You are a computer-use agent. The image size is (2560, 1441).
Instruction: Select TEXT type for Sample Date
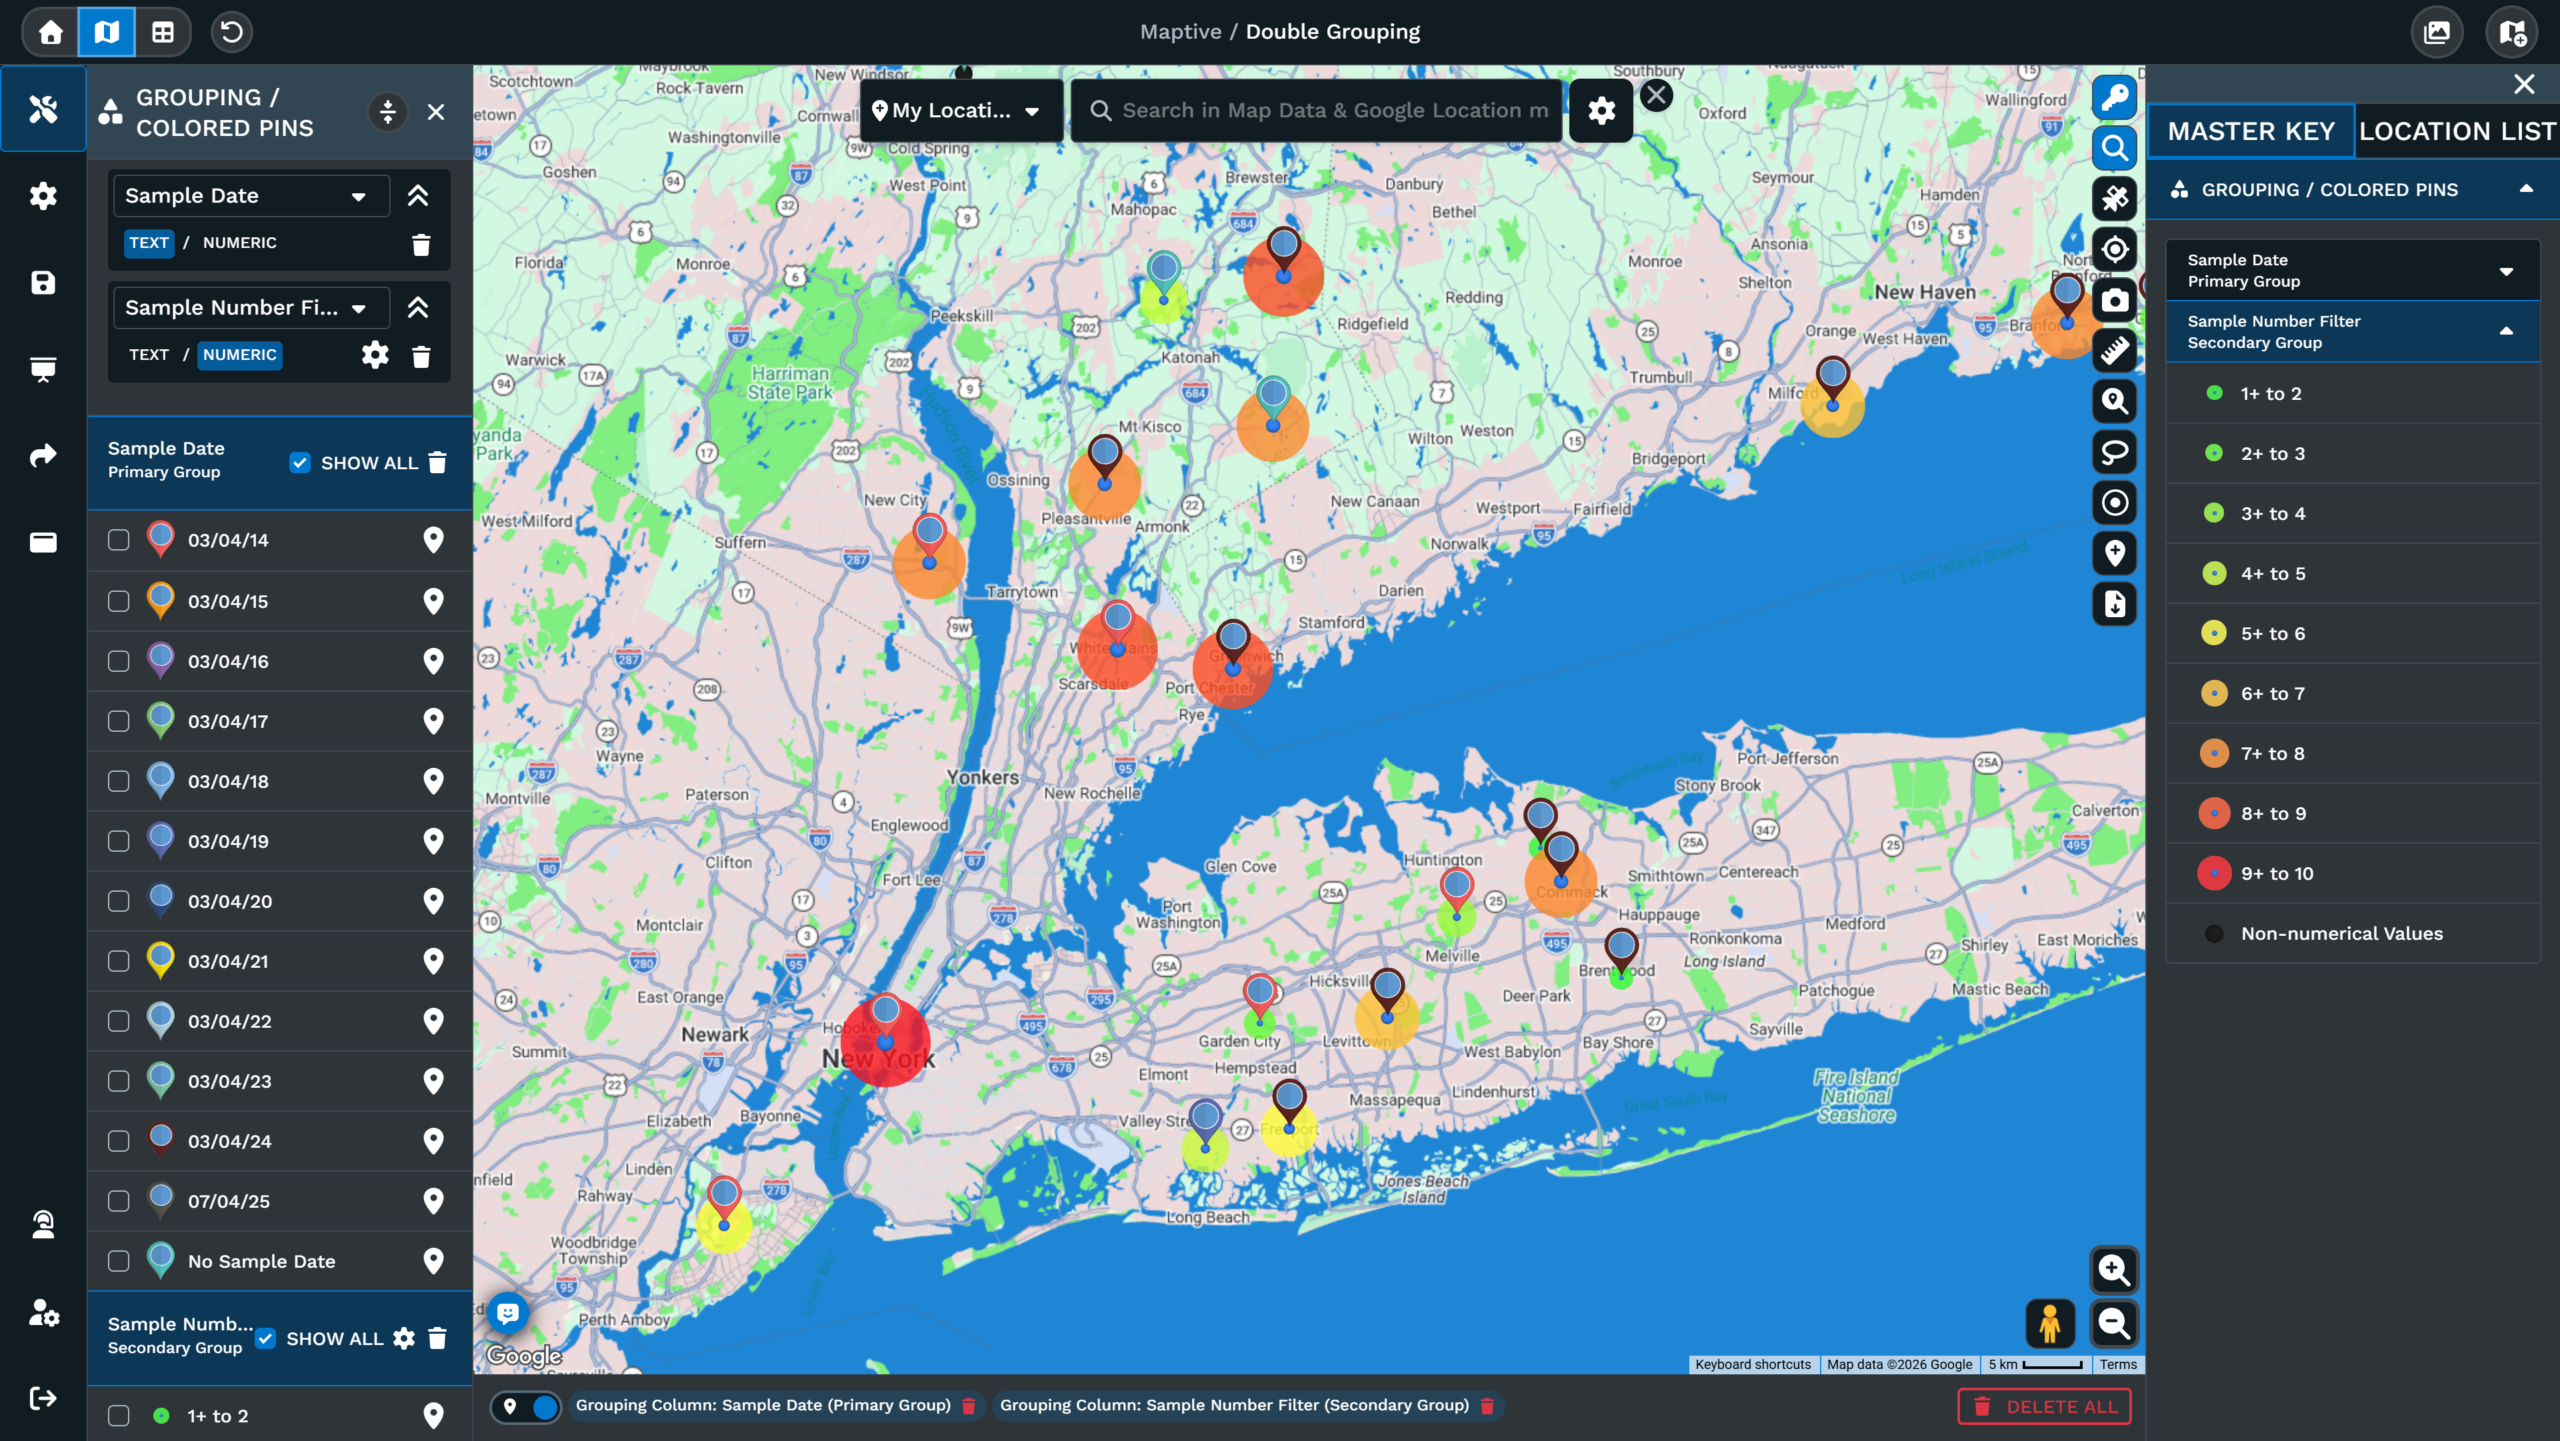pos(149,243)
